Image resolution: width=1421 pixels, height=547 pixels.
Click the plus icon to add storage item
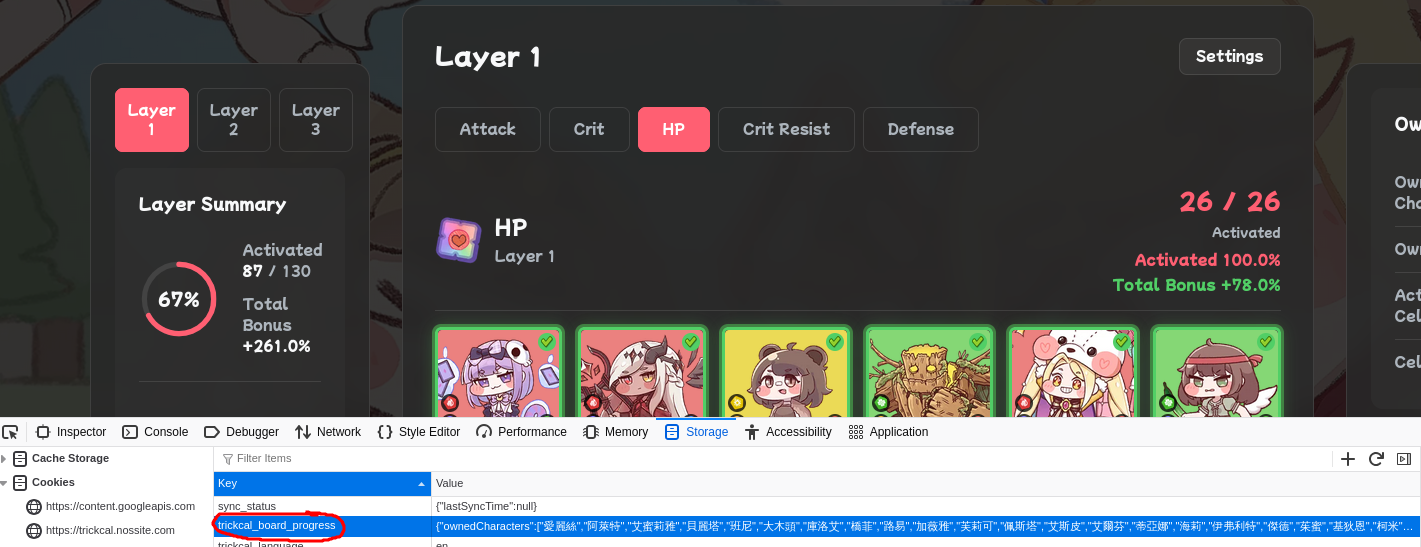point(1348,459)
